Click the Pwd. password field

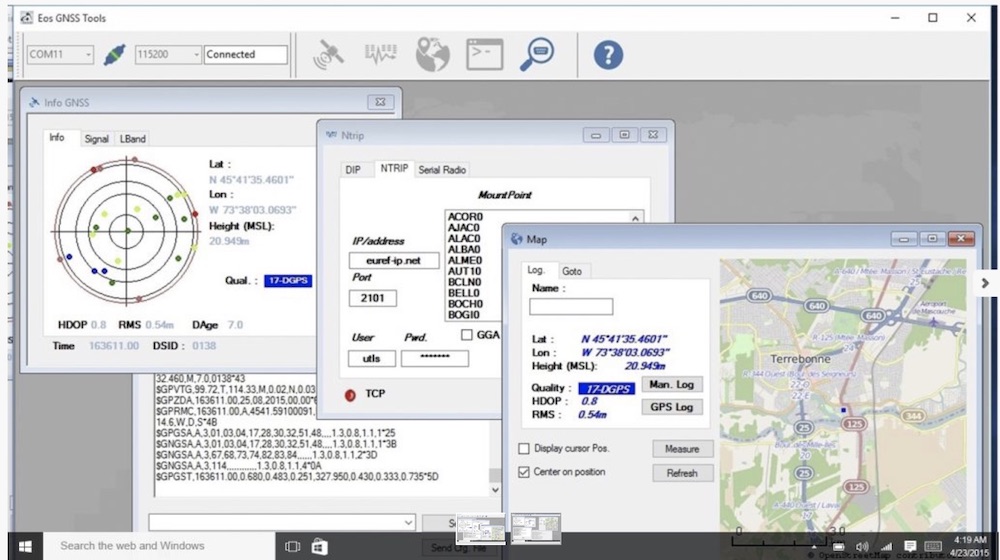[435, 358]
